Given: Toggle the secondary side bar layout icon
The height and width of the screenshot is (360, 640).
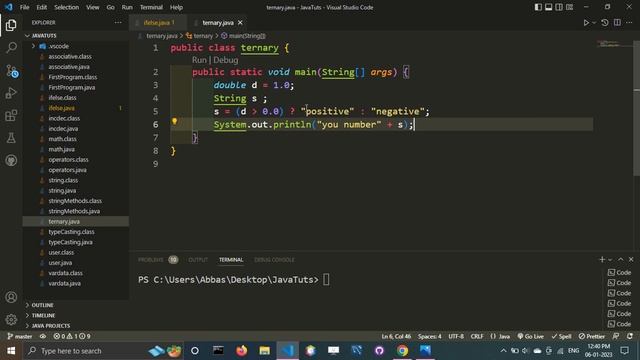Looking at the screenshot, I should pyautogui.click(x=559, y=7).
